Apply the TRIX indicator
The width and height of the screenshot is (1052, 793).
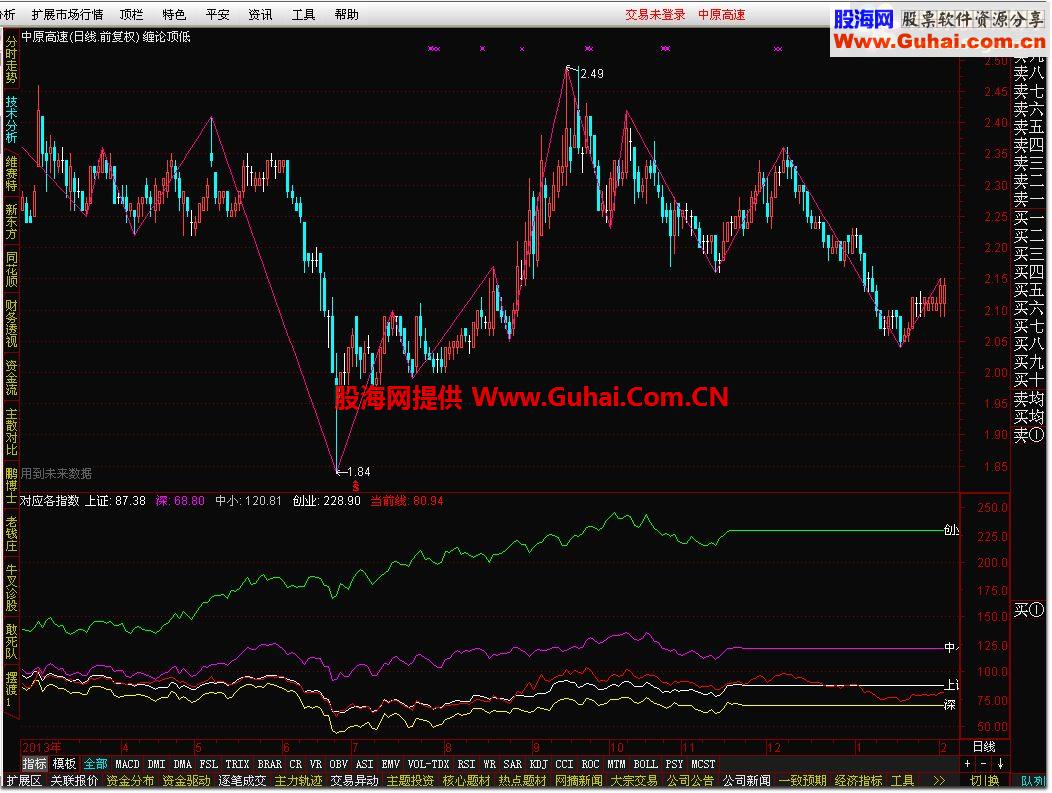click(238, 763)
